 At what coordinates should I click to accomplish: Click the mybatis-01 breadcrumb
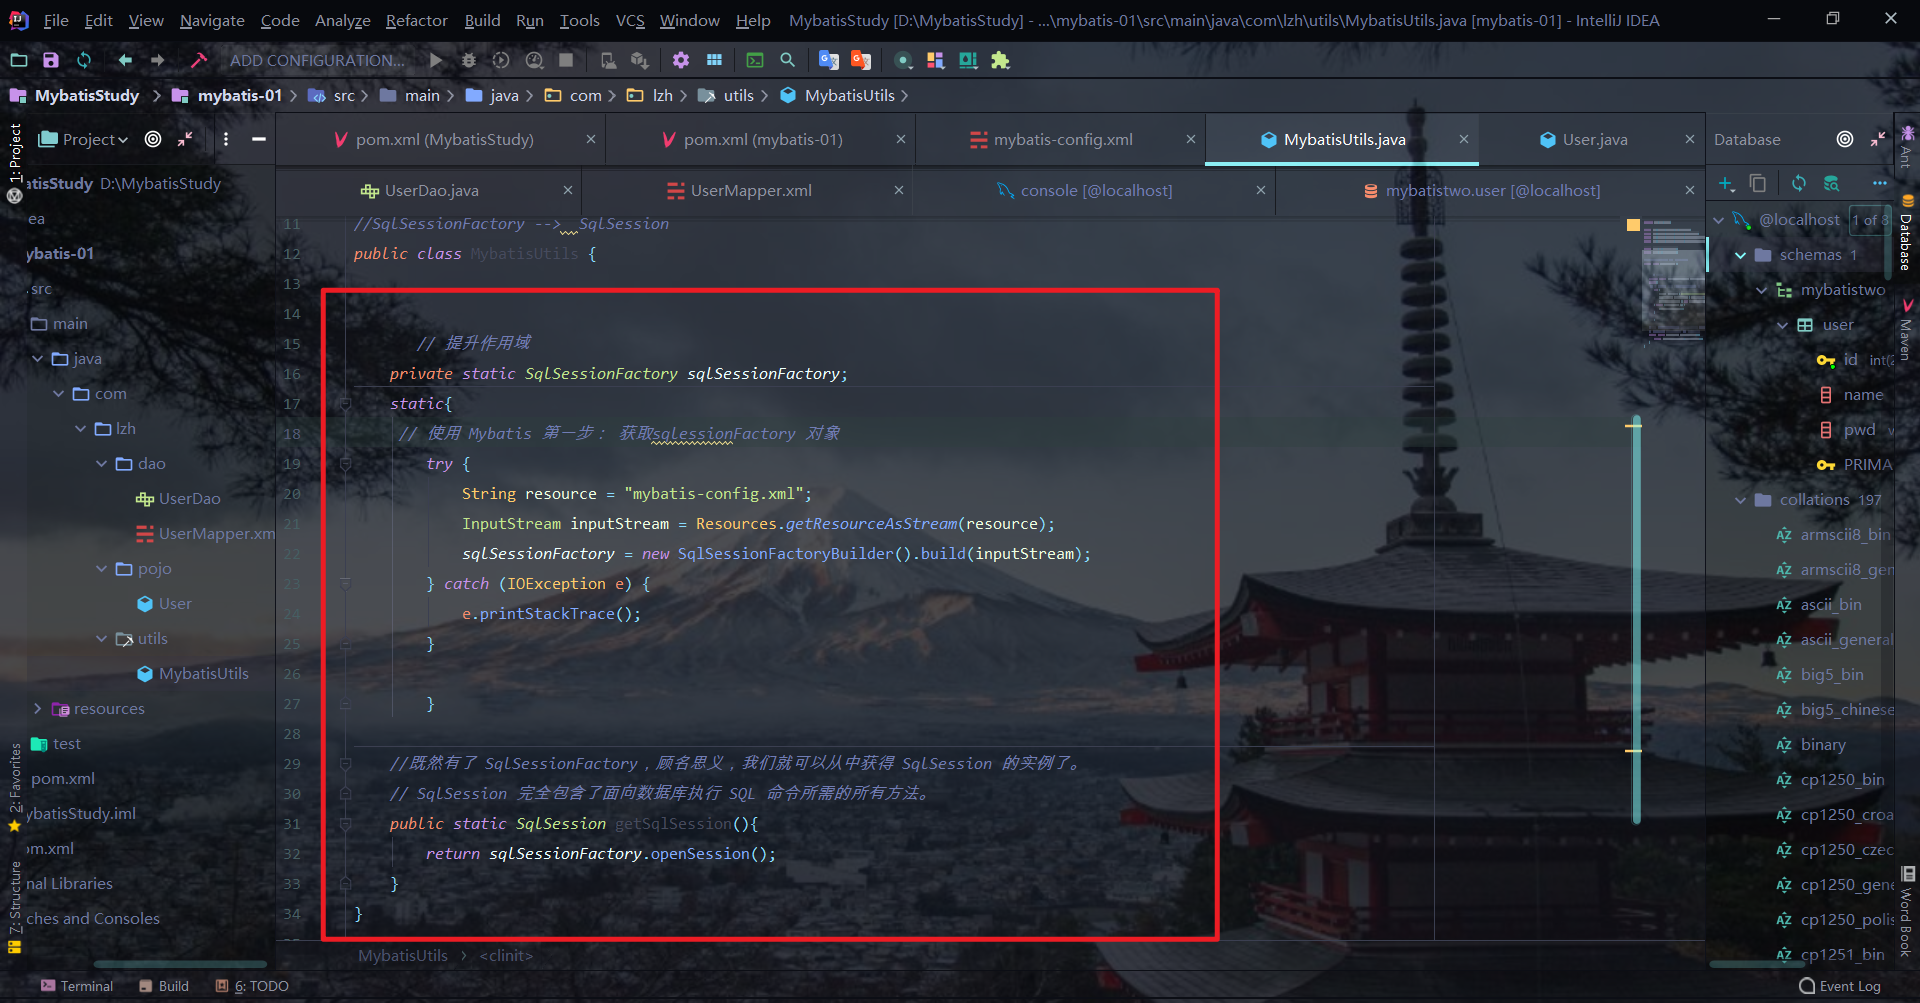pyautogui.click(x=228, y=96)
